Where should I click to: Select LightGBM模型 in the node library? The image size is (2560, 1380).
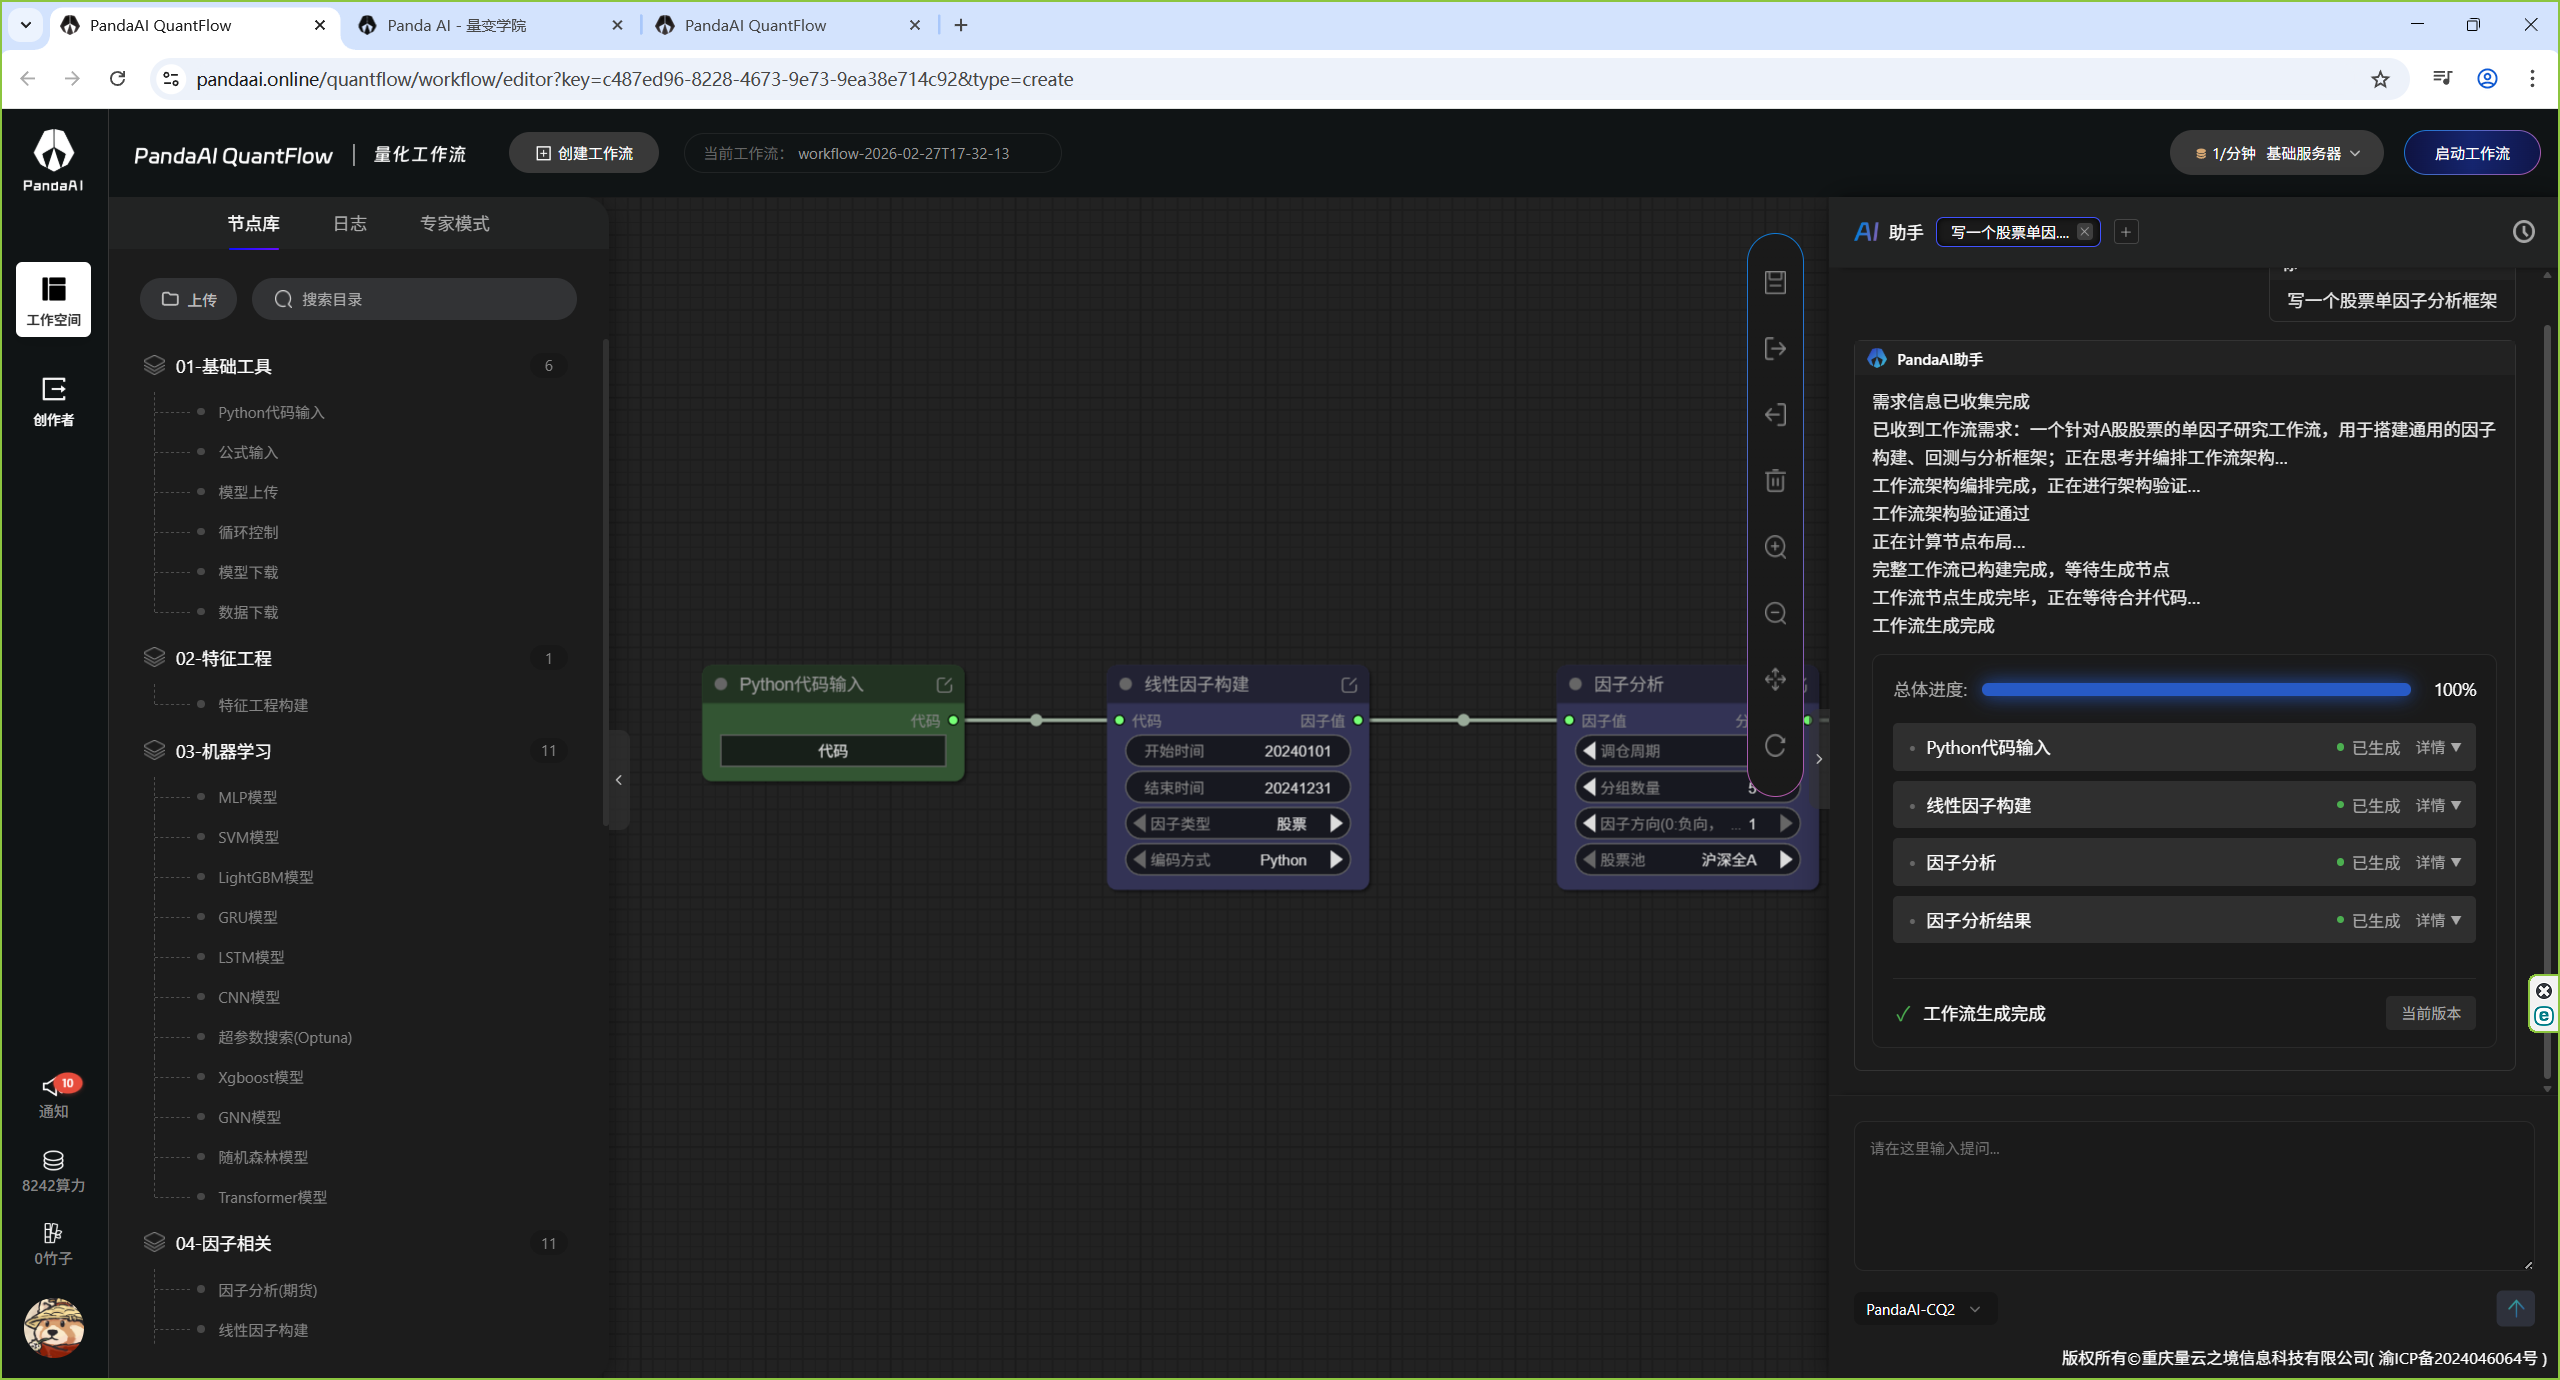tap(266, 877)
